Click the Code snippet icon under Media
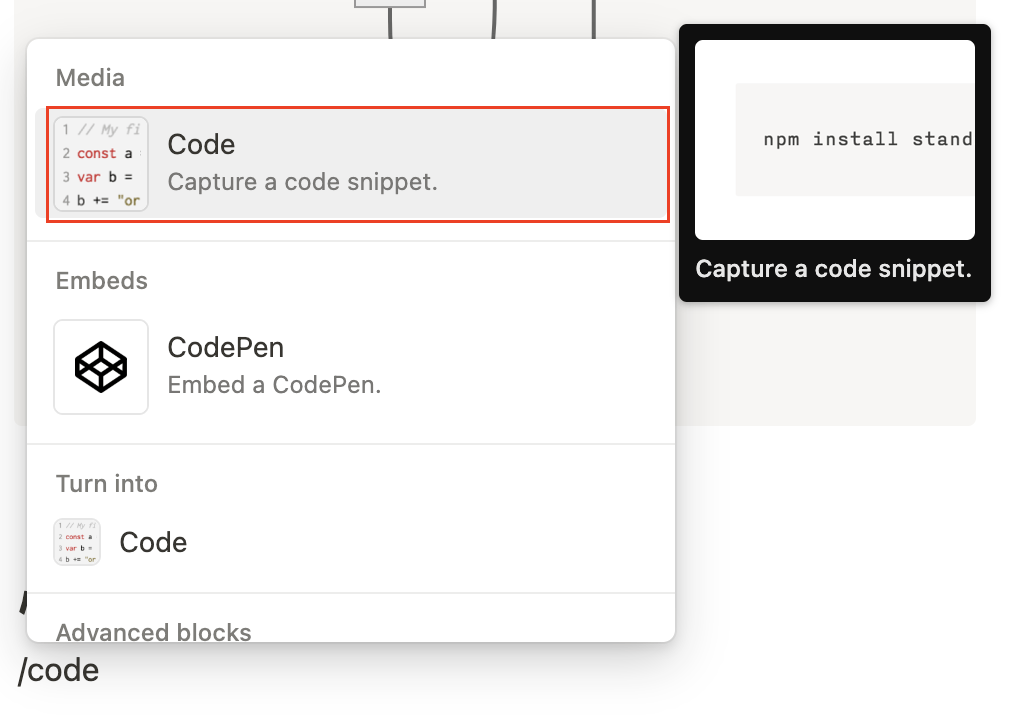 101,164
